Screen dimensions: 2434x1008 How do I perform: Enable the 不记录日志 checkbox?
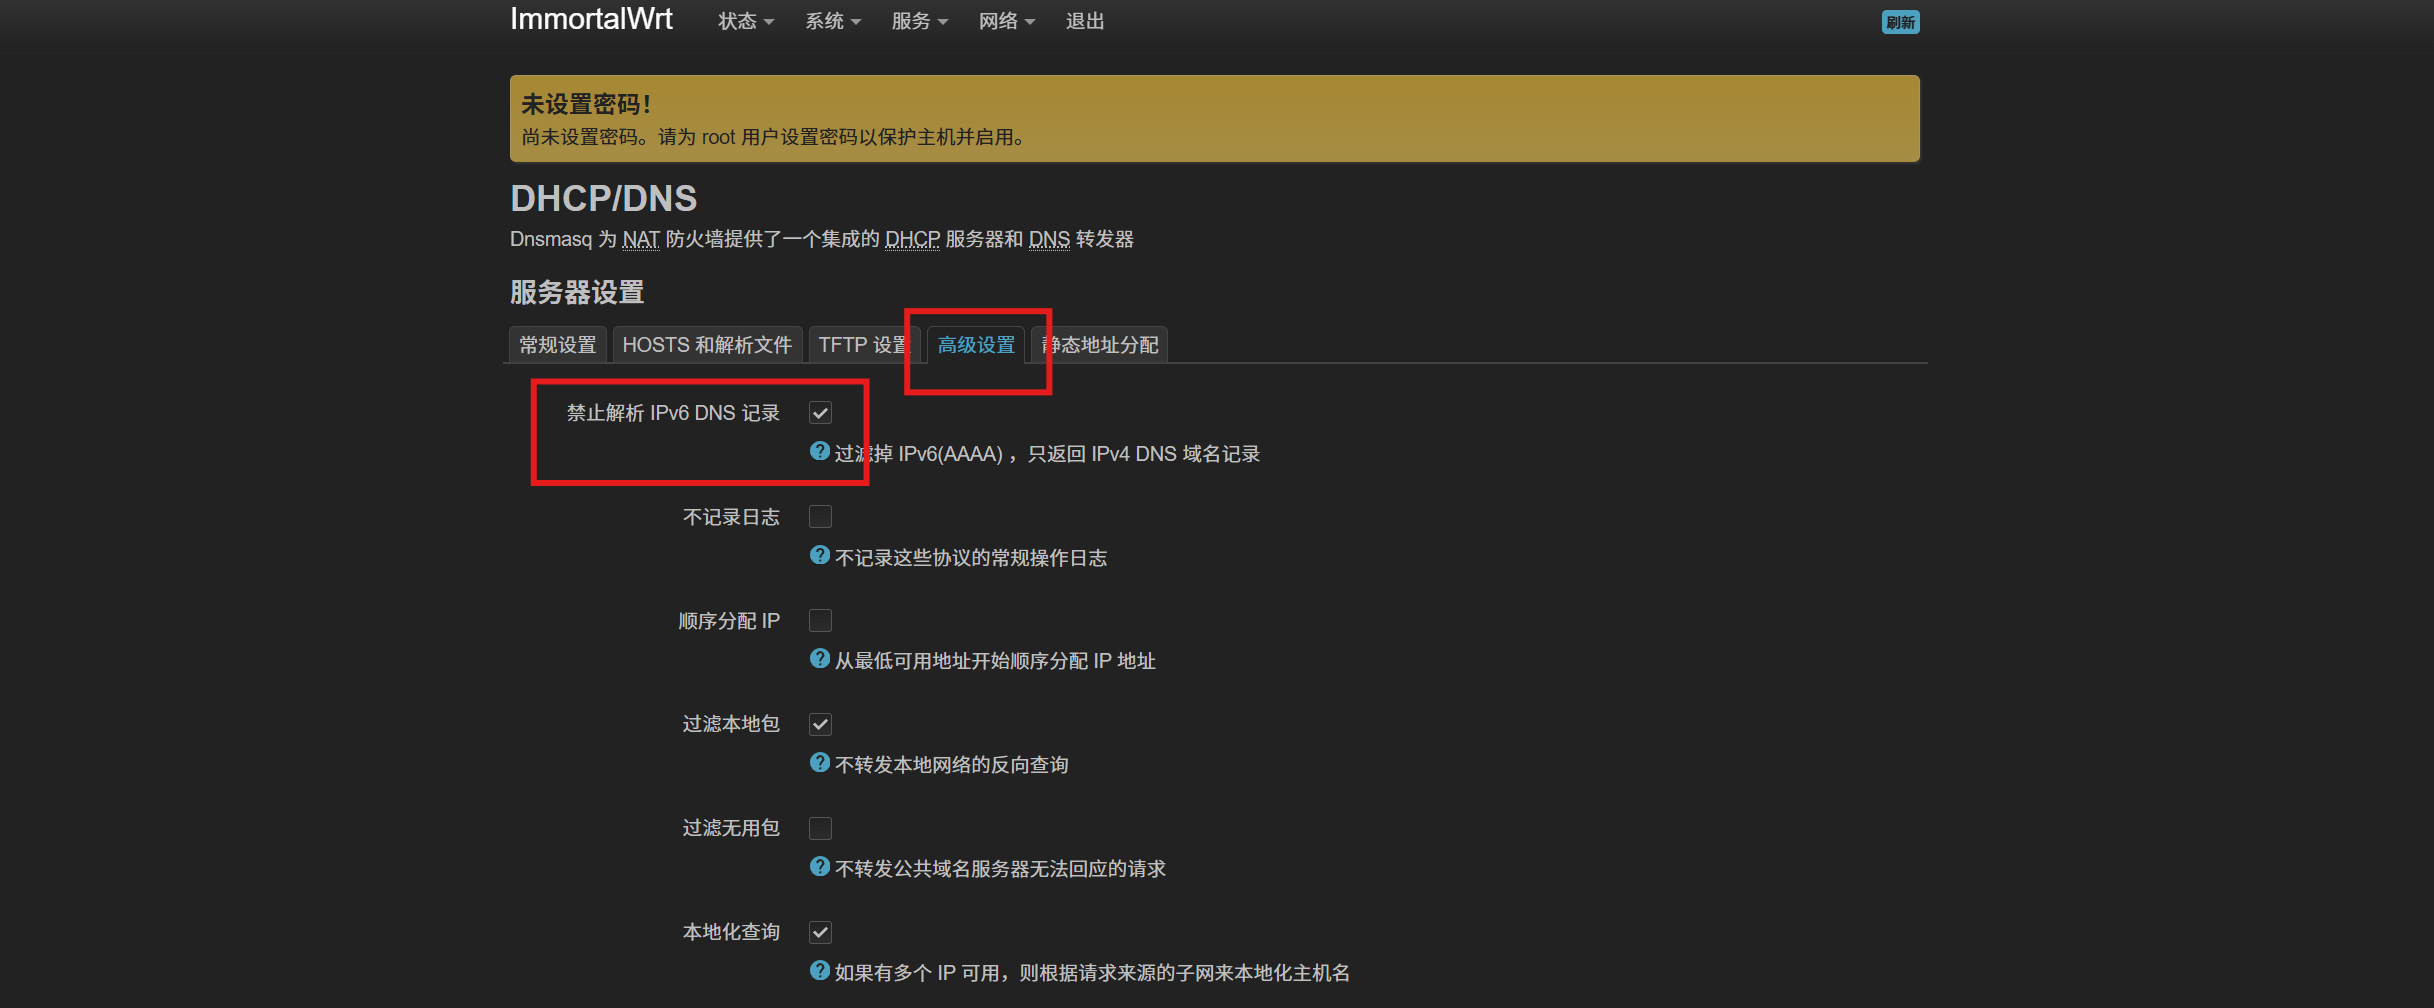pyautogui.click(x=820, y=517)
